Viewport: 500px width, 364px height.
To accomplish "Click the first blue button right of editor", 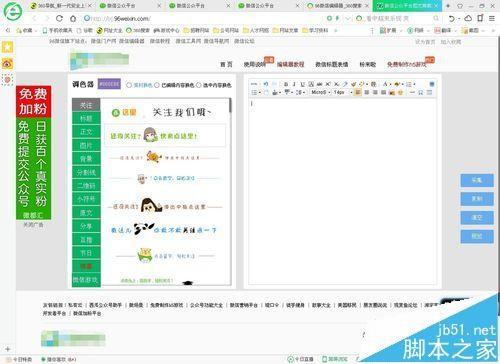I will (477, 180).
